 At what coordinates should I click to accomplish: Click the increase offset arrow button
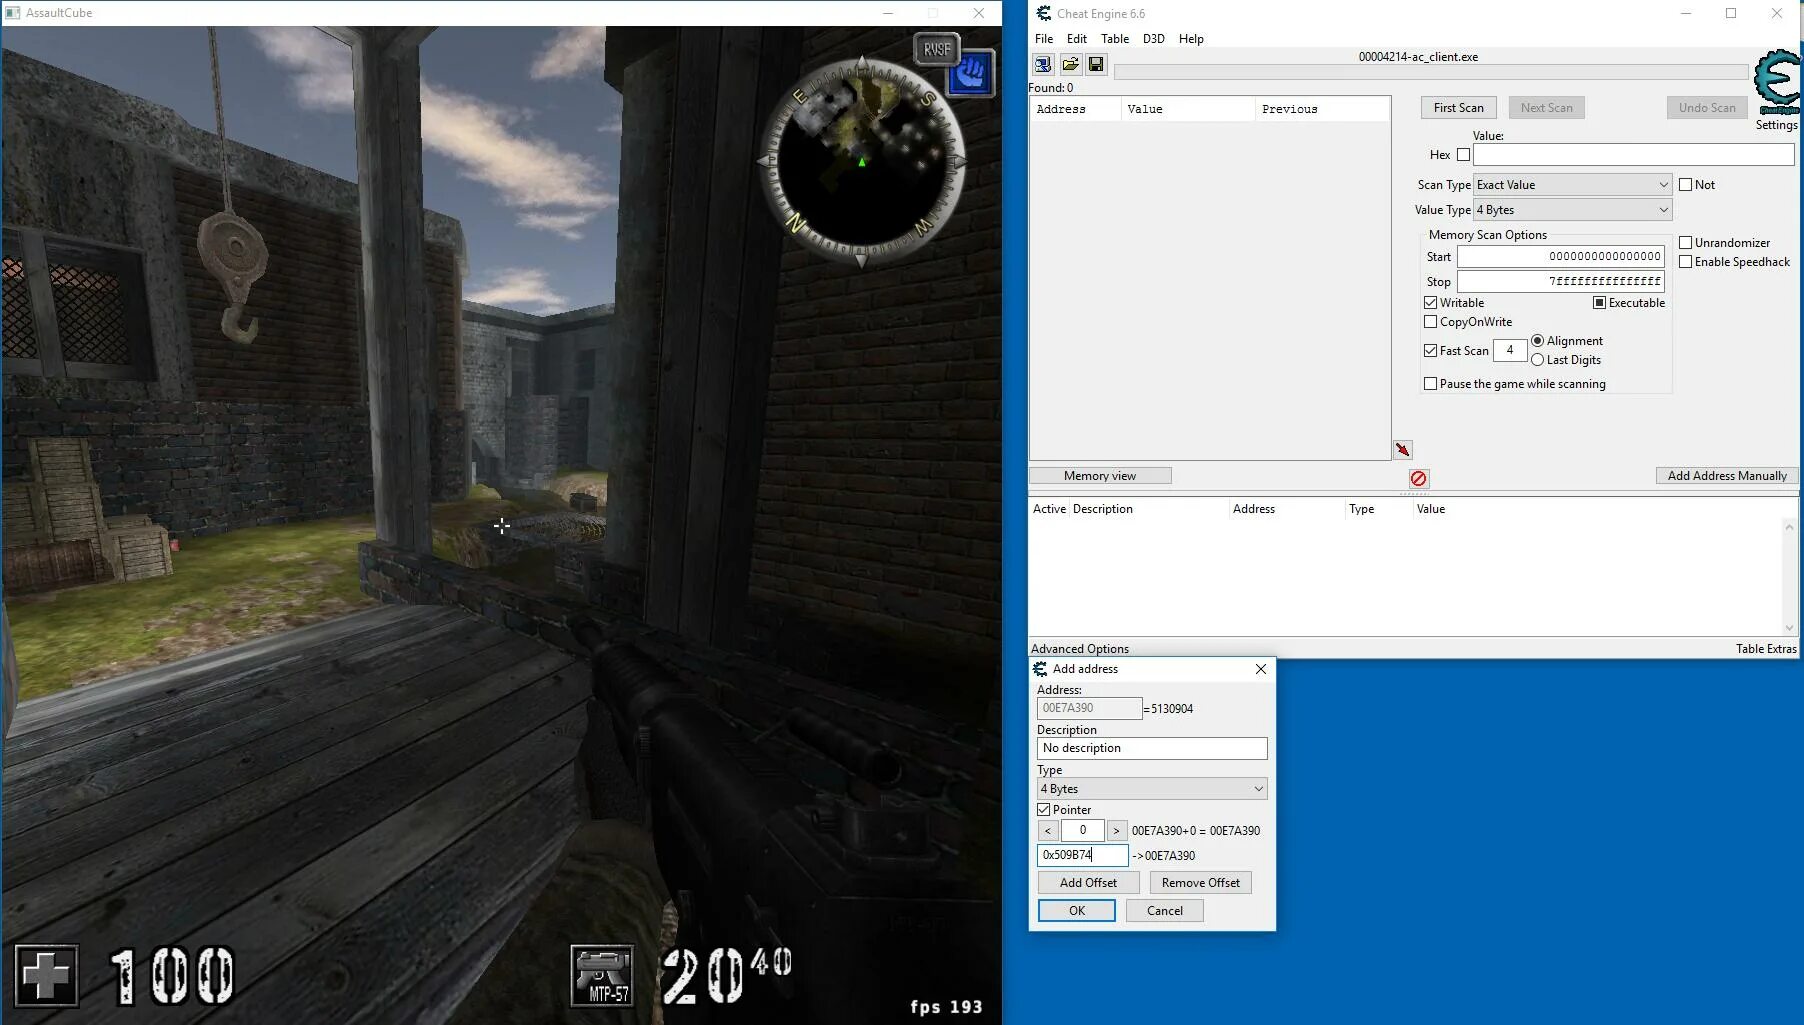tap(1116, 831)
